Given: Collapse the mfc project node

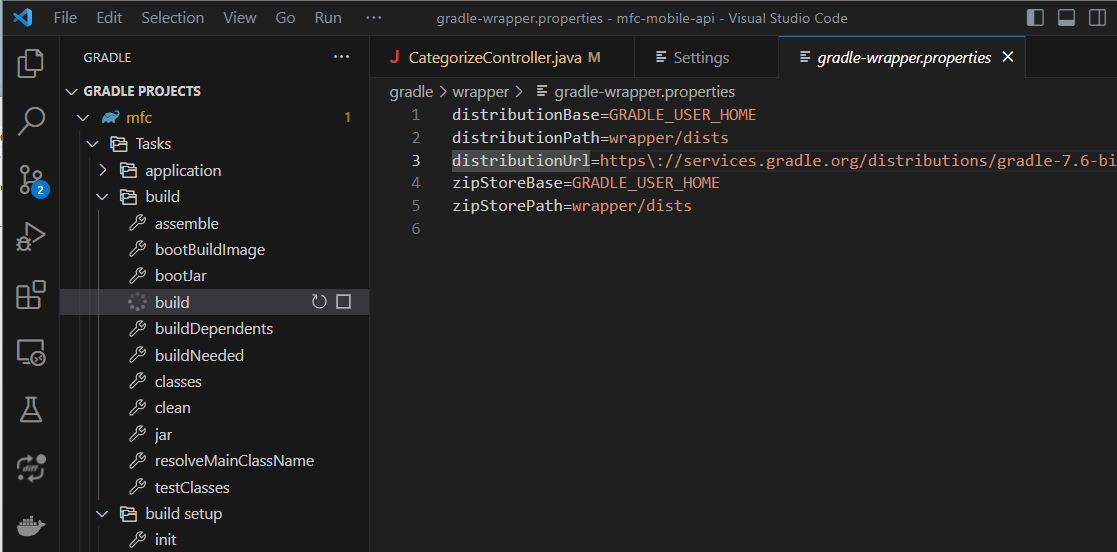Looking at the screenshot, I should tap(83, 118).
